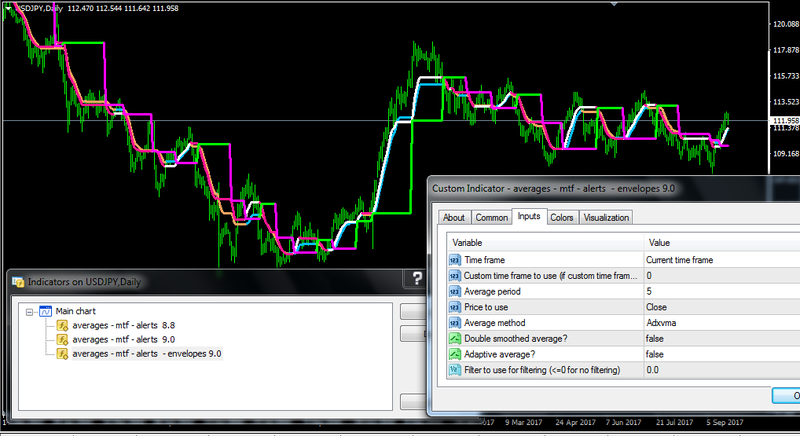This screenshot has height=436, width=800.
Task: Click 'Double smoothed average?' label
Action: [515, 339]
